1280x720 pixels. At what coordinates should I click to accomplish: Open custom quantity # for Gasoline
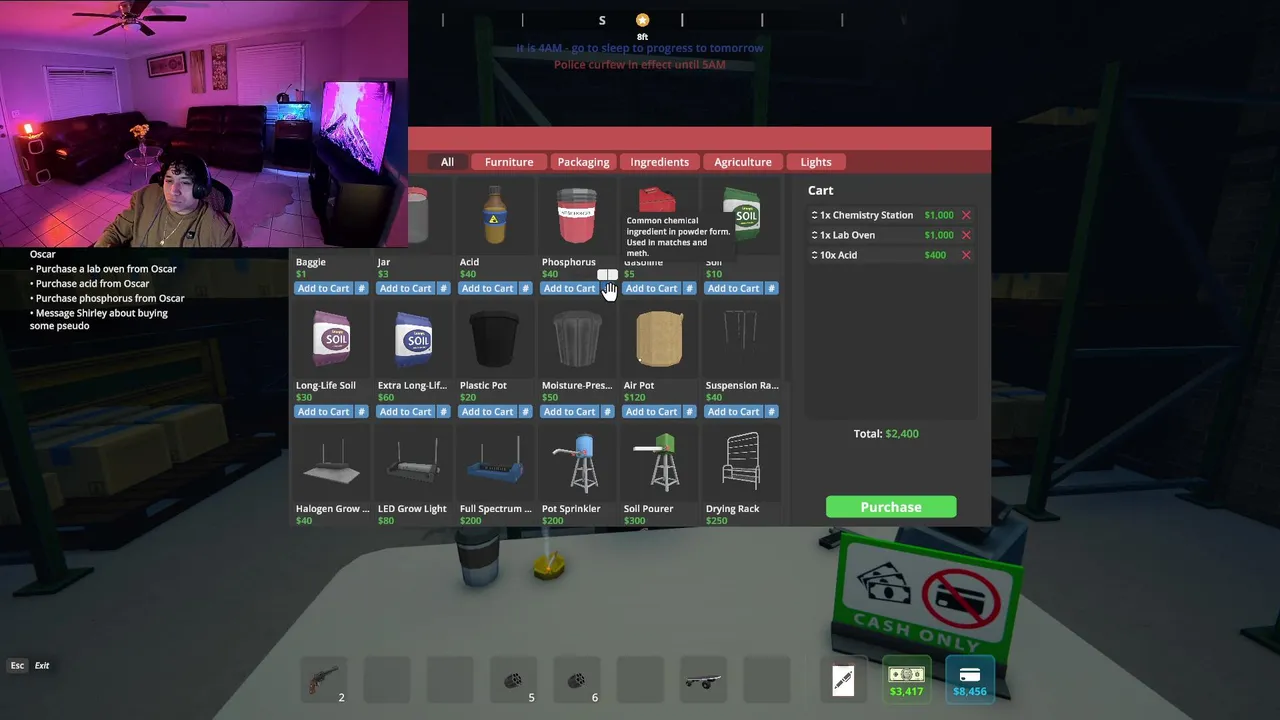pyautogui.click(x=689, y=288)
